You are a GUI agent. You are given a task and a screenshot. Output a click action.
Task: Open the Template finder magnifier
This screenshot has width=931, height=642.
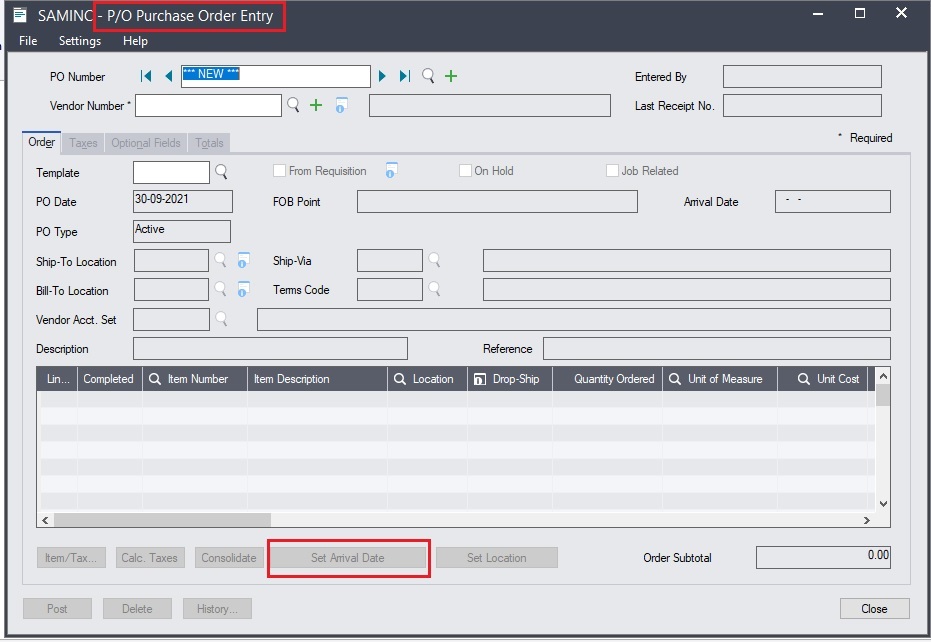[221, 172]
